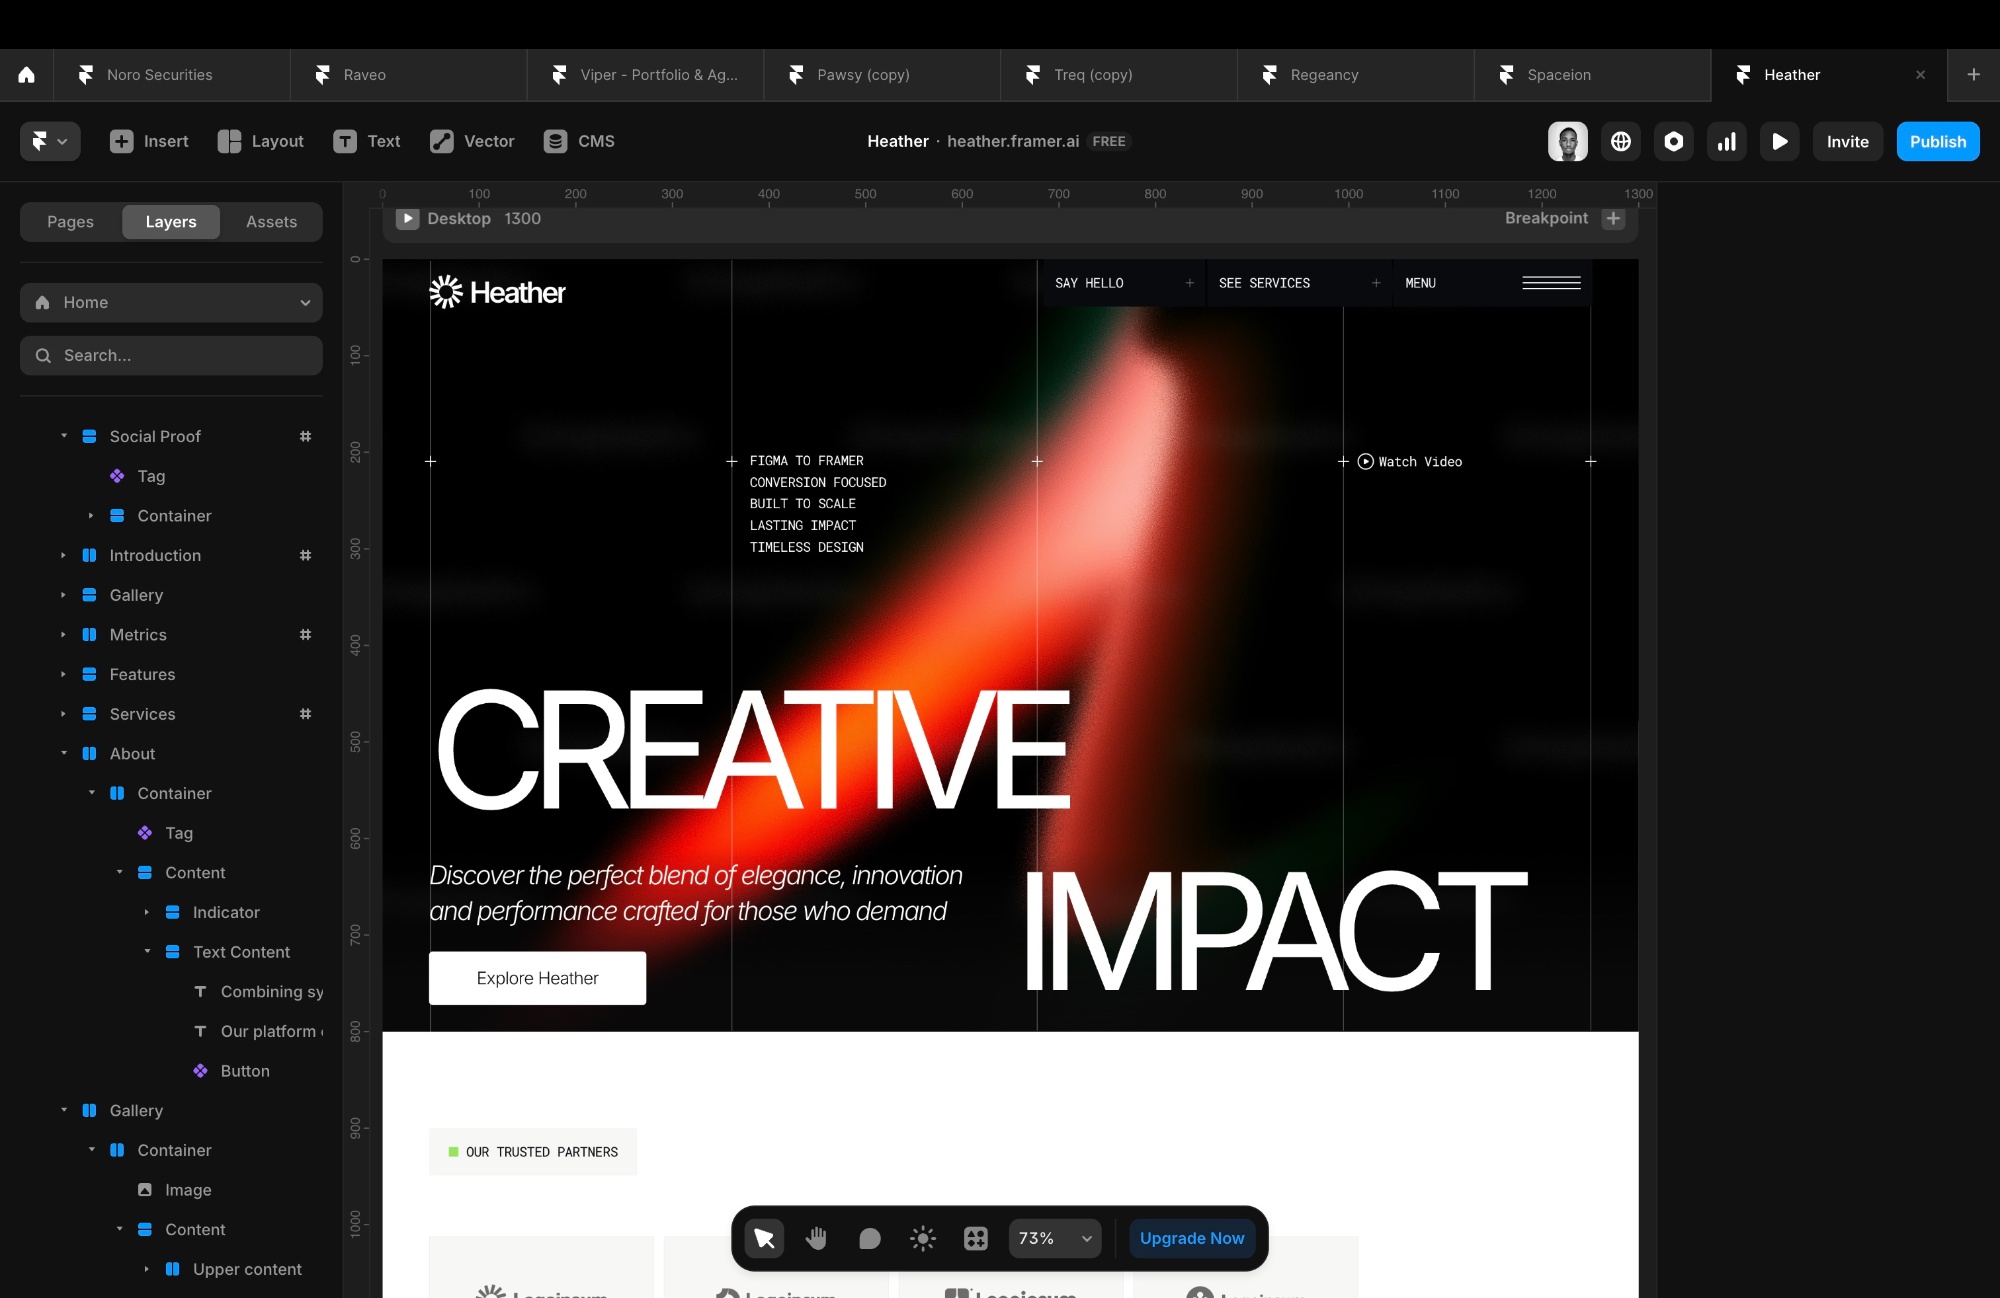2000x1298 pixels.
Task: Click the globe localization icon
Action: point(1620,141)
